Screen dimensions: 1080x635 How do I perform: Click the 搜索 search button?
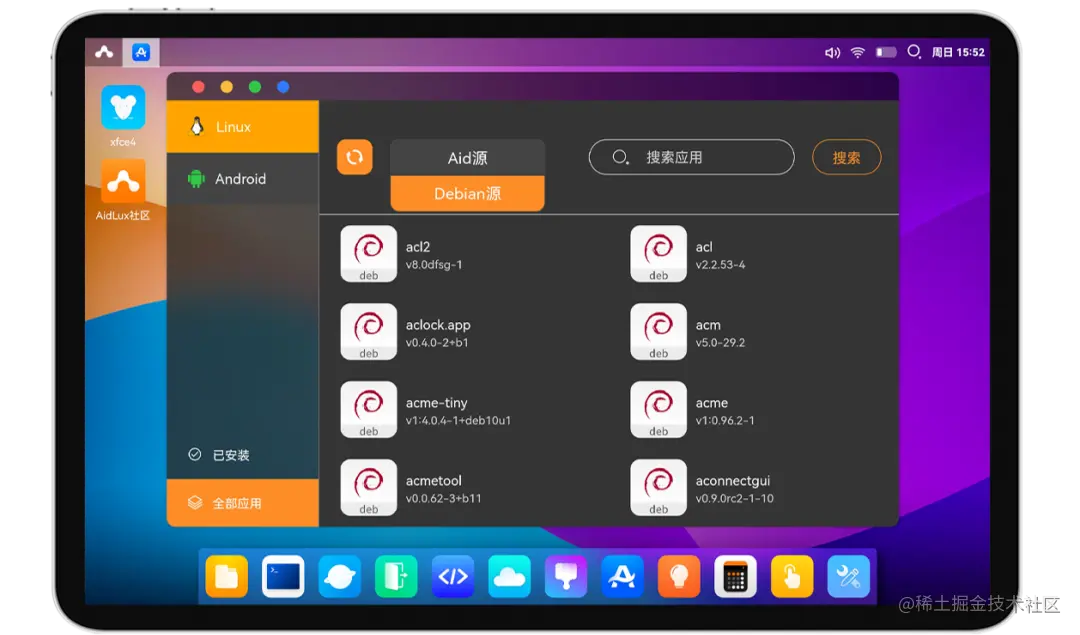pyautogui.click(x=847, y=158)
